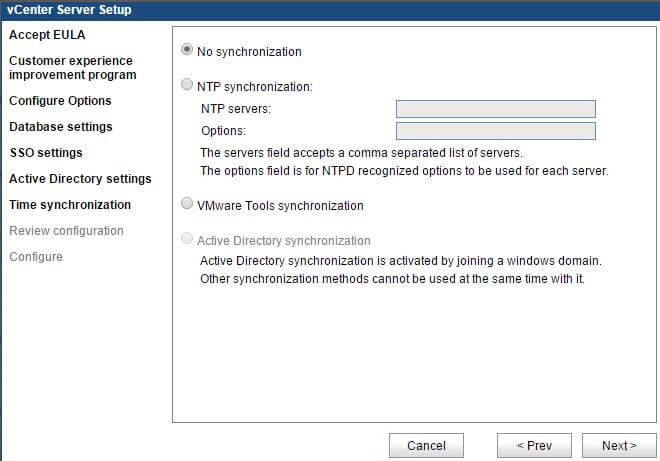Navigate to SSO settings step
660x461 pixels.
(46, 153)
